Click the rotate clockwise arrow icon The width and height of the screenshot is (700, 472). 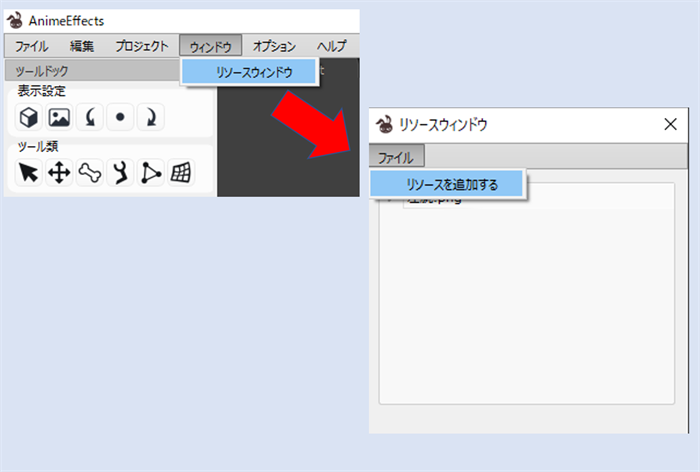(150, 117)
